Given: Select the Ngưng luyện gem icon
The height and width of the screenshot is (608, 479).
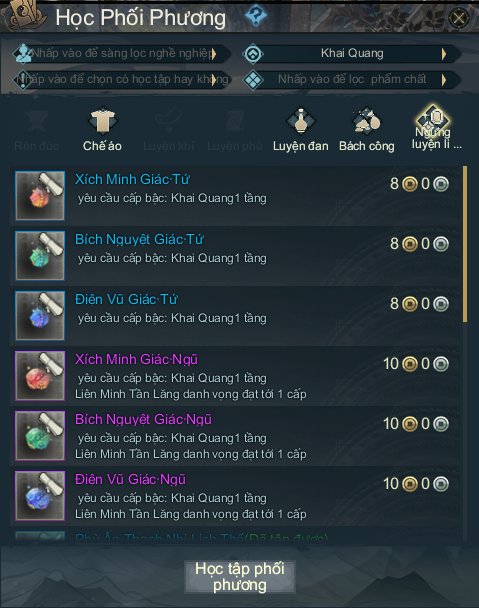Looking at the screenshot, I should coord(432,117).
